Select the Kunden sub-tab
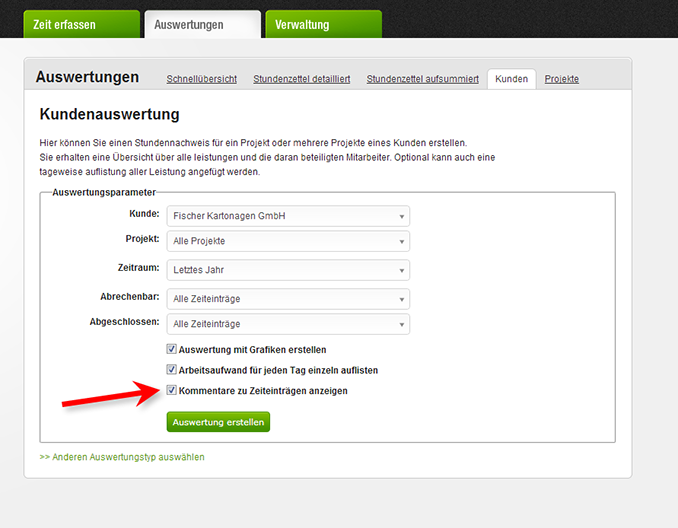The height and width of the screenshot is (528, 678). (512, 79)
